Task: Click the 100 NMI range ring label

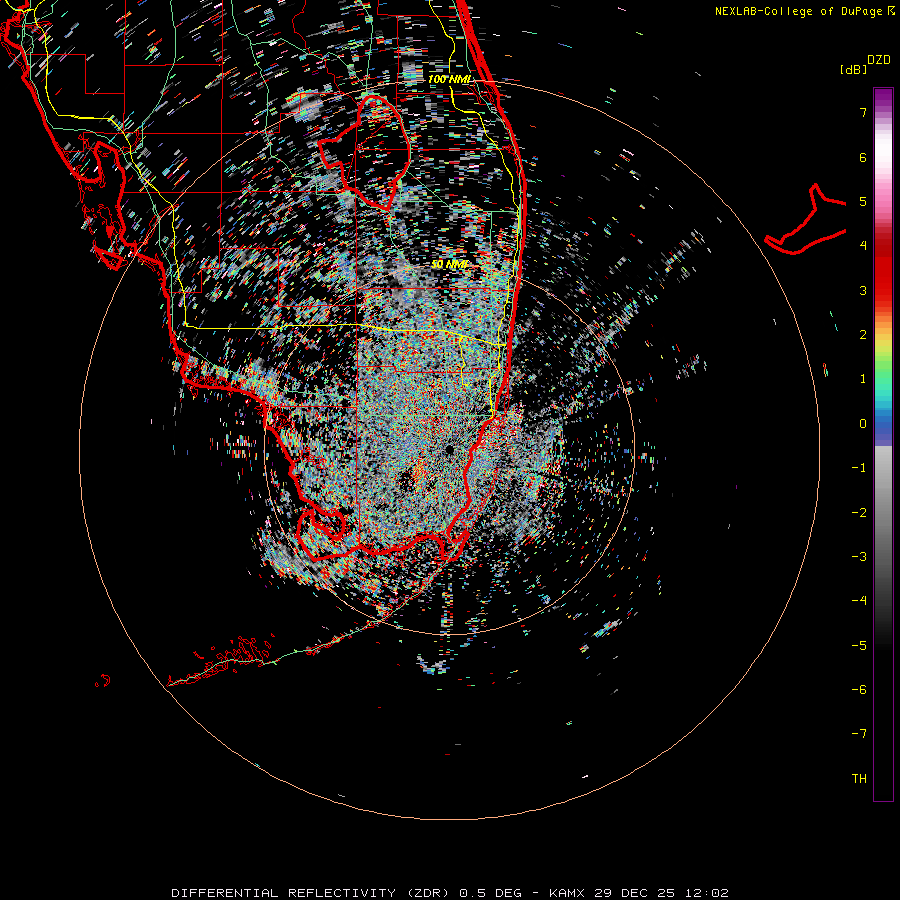Action: click(450, 79)
